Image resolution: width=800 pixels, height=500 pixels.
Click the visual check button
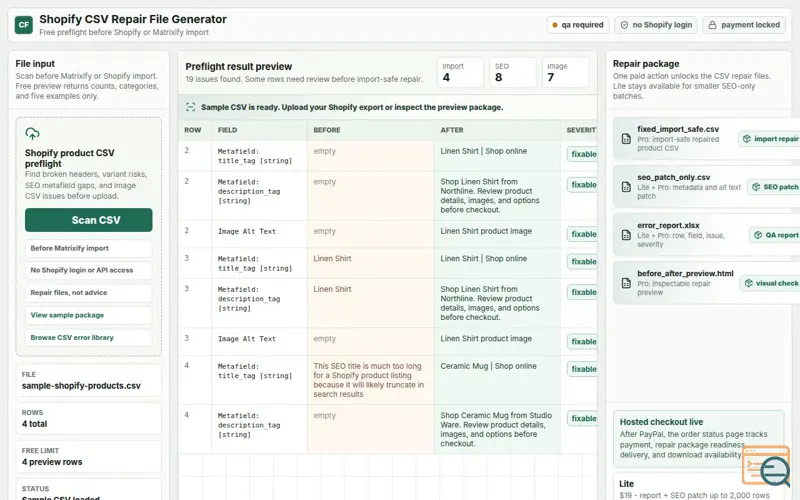click(770, 283)
